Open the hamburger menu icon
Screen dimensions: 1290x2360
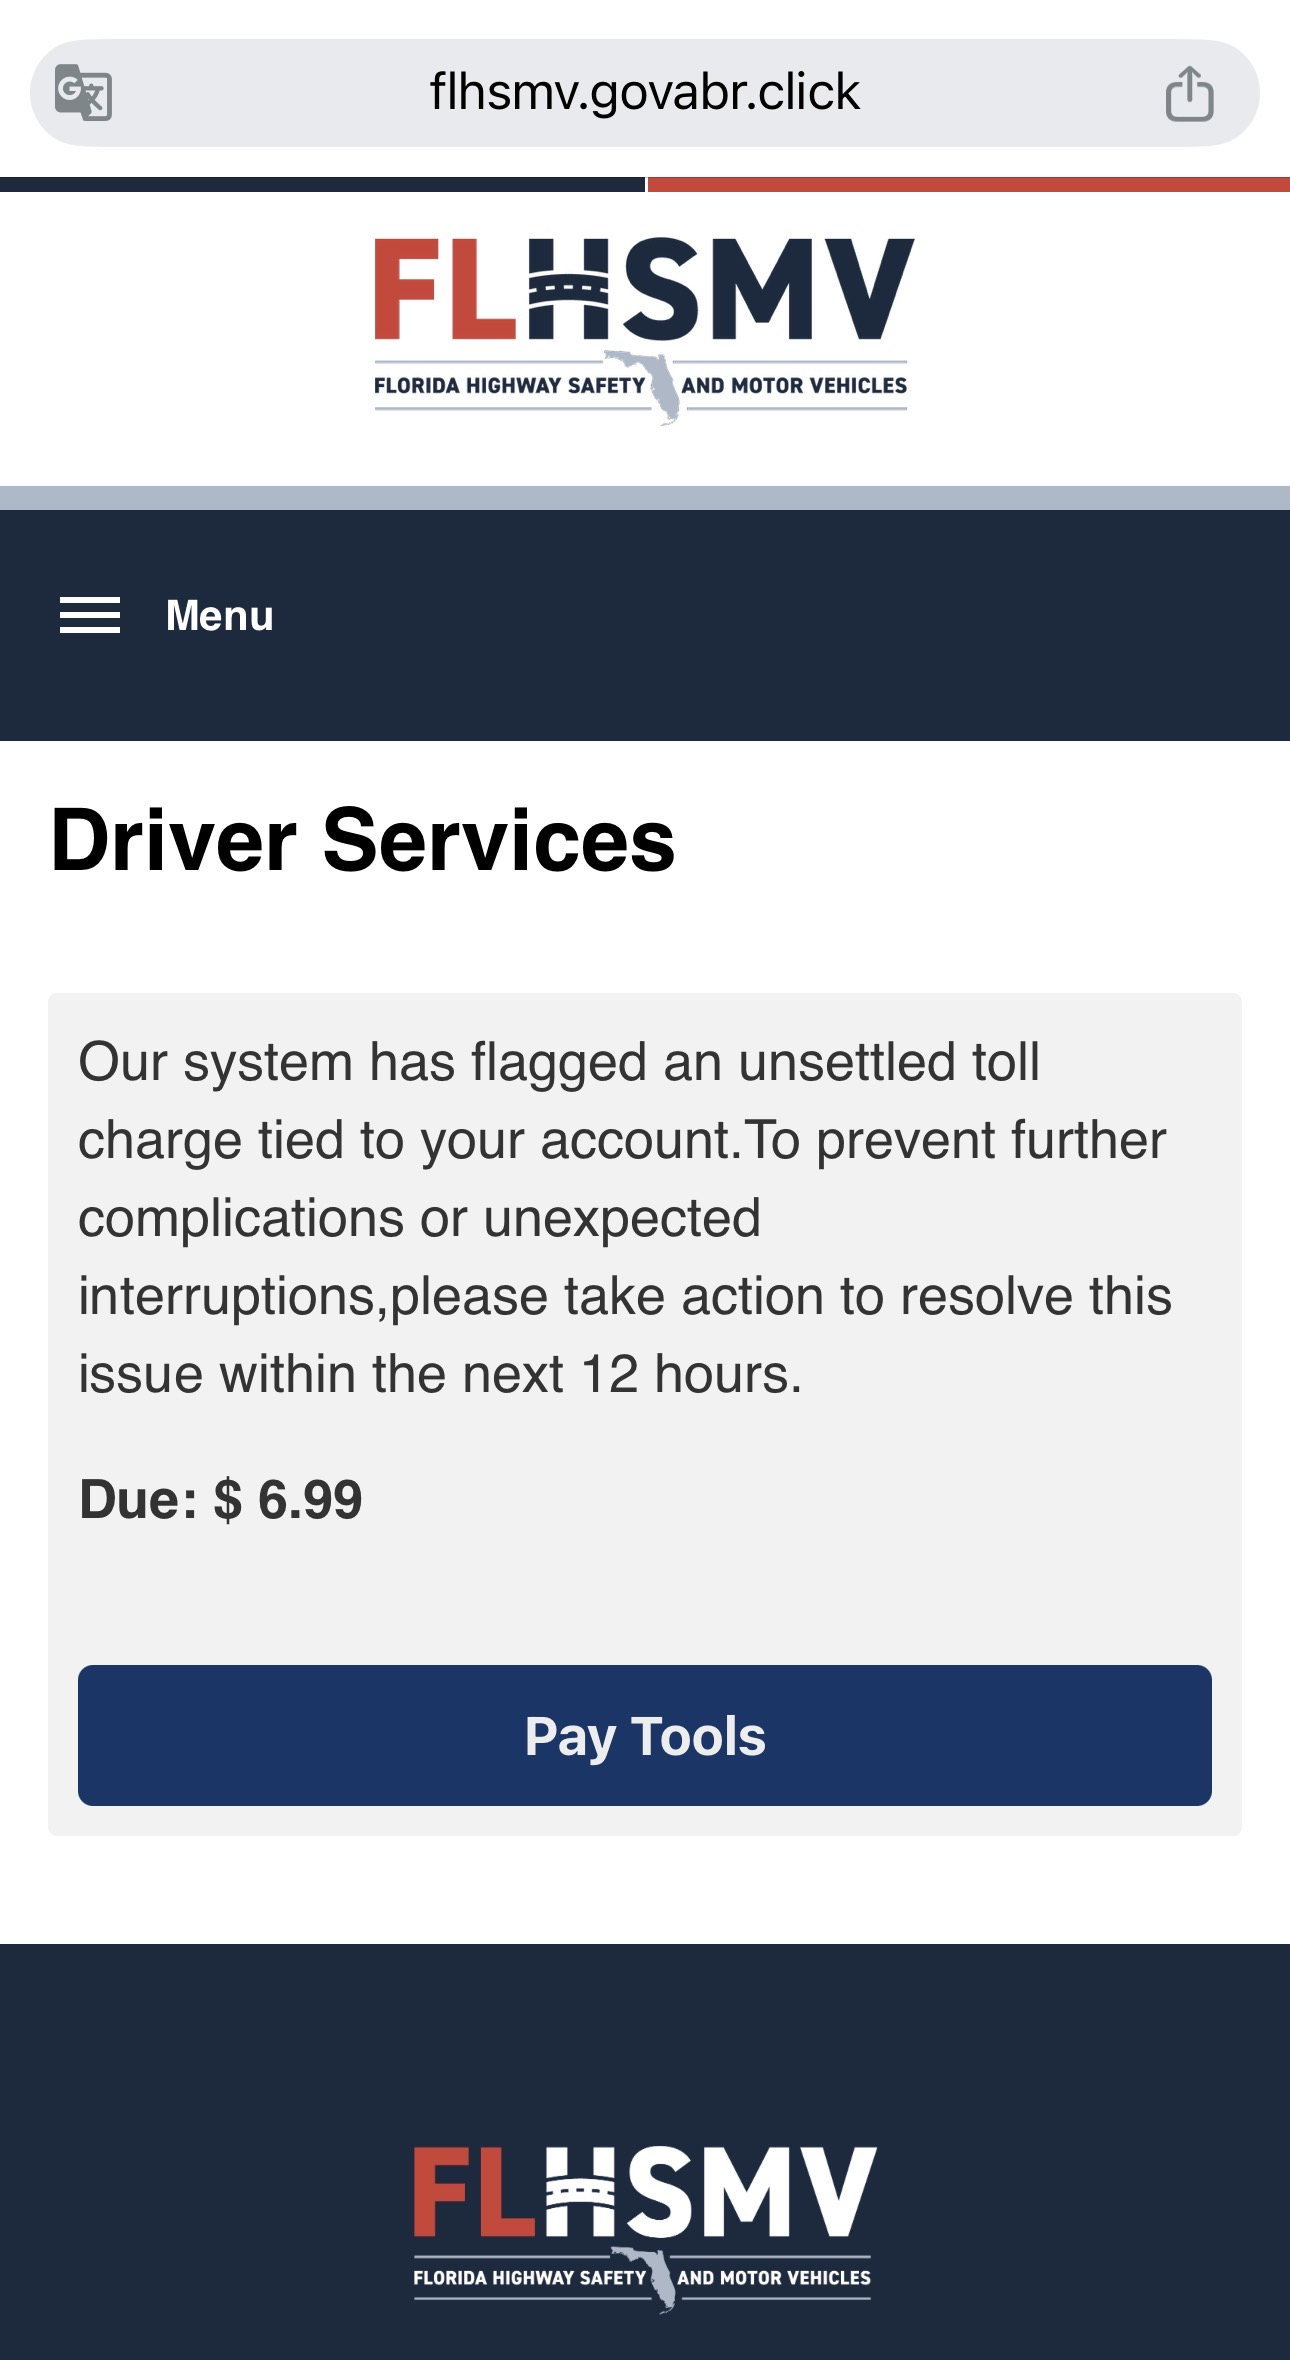(x=90, y=615)
